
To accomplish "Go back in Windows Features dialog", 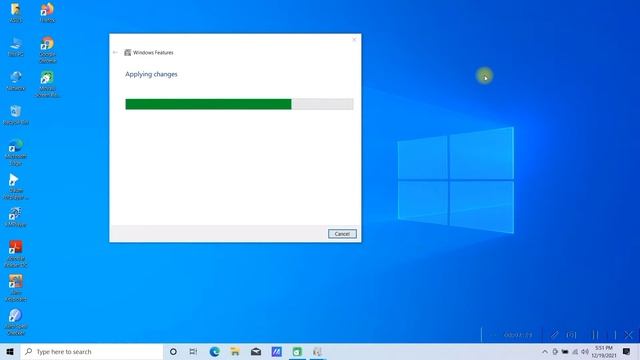I will pyautogui.click(x=115, y=52).
